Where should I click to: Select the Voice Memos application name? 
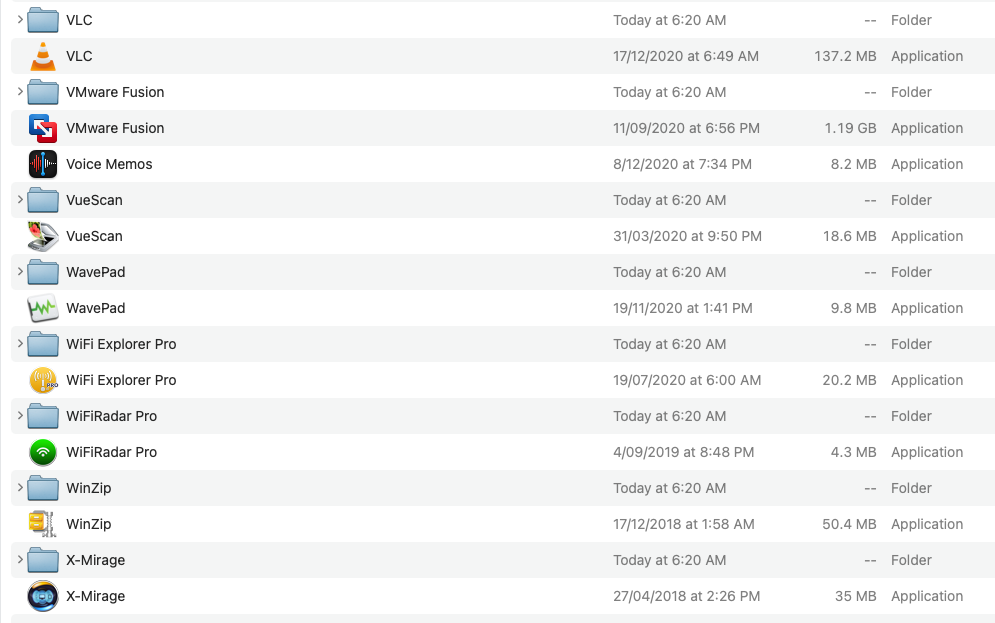[x=109, y=164]
